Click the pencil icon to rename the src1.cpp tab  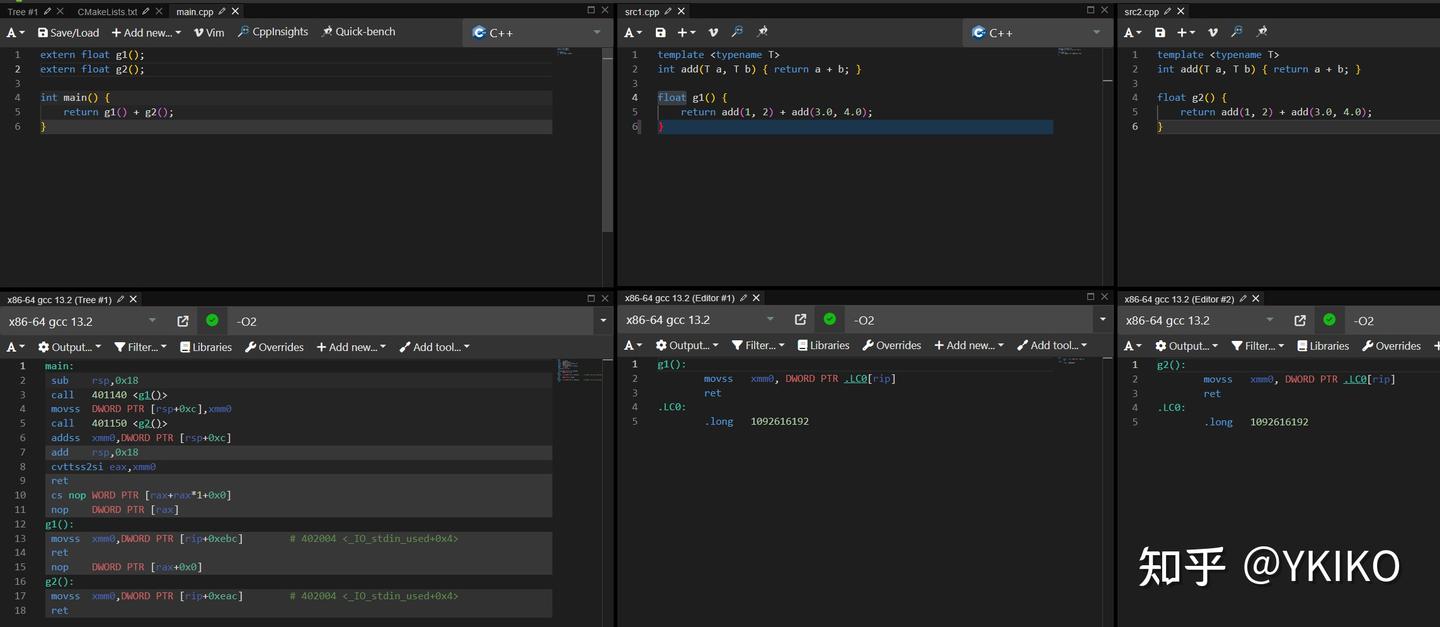point(668,12)
